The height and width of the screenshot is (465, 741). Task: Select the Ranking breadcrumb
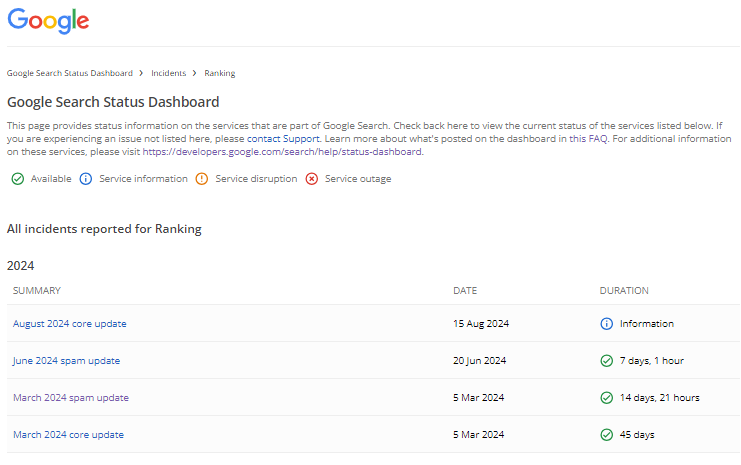220,73
